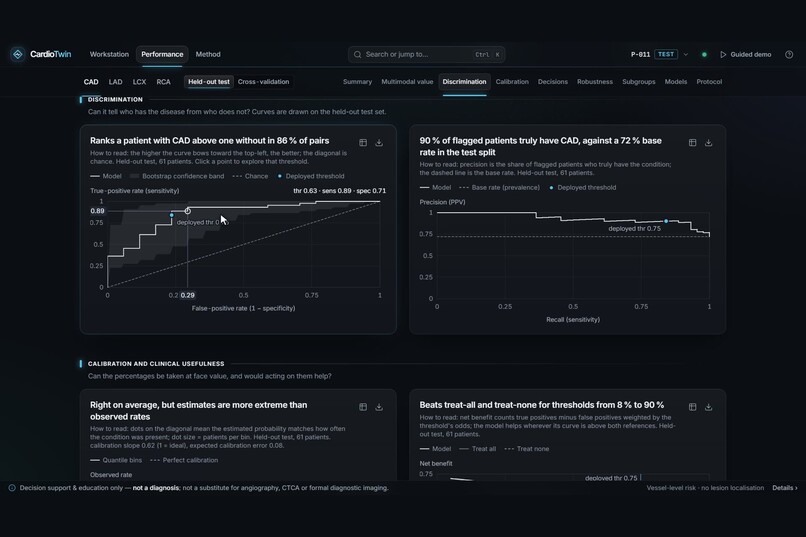This screenshot has height=537, width=806.
Task: Download the precision-recall chart
Action: tap(708, 143)
